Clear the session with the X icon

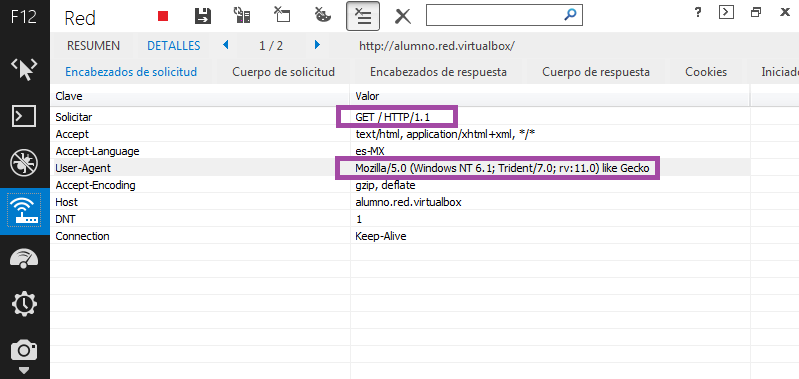403,16
